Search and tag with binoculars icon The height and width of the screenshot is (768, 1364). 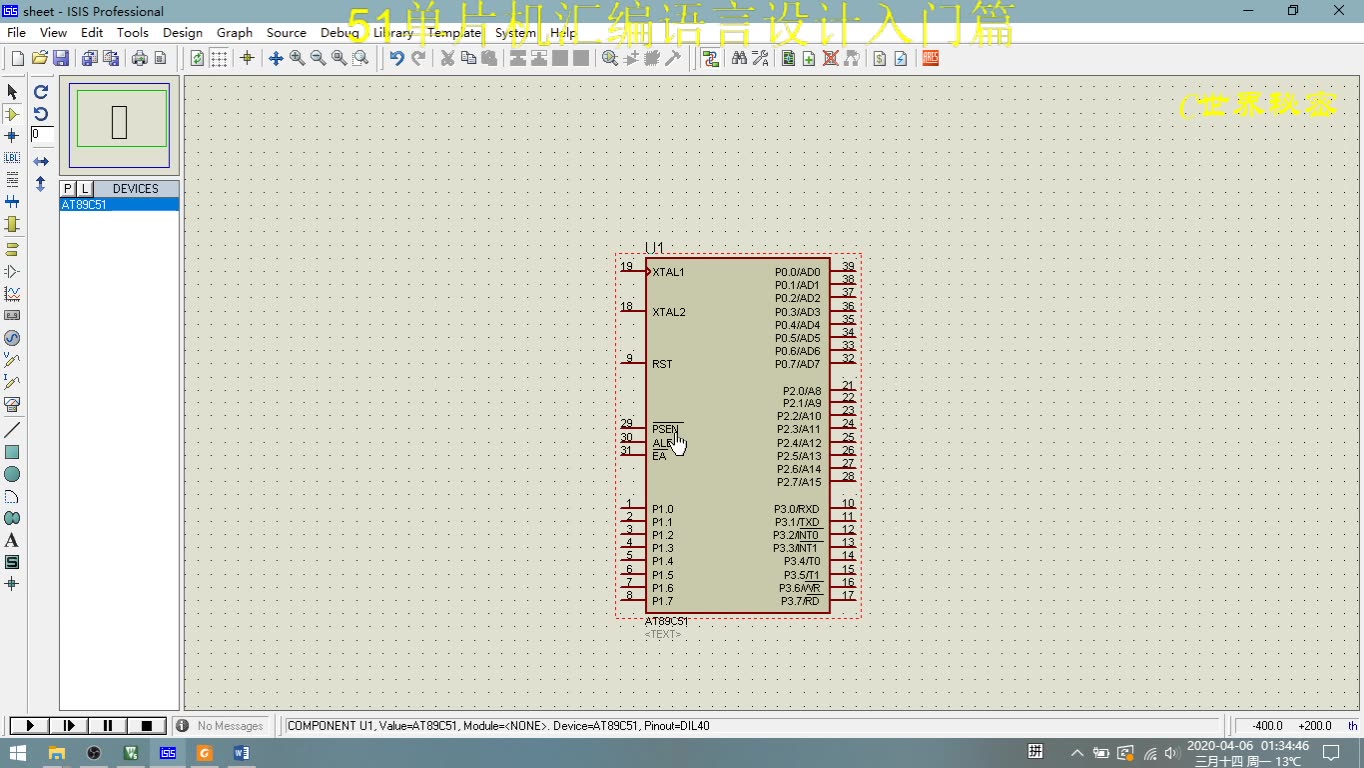click(x=739, y=59)
